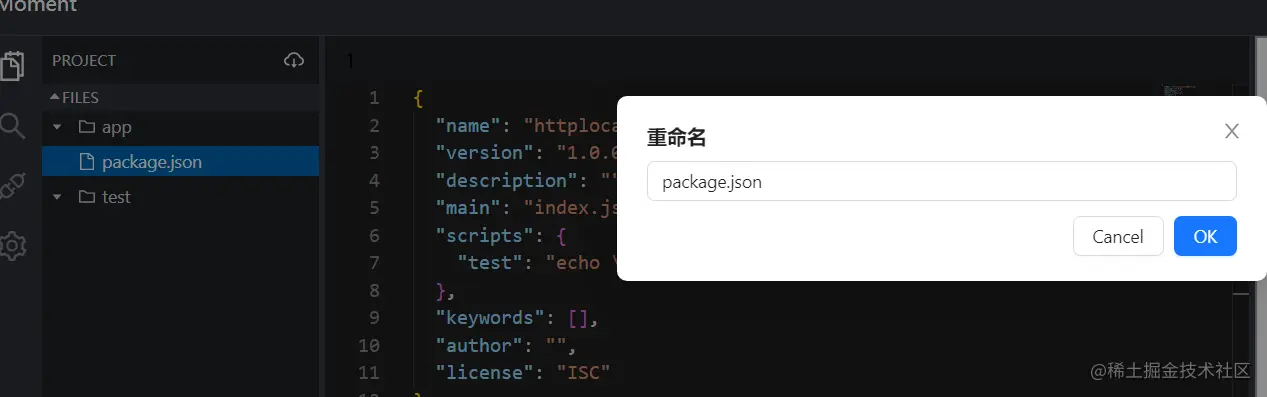Click the "name" key in editor
The height and width of the screenshot is (397, 1267).
point(467,126)
